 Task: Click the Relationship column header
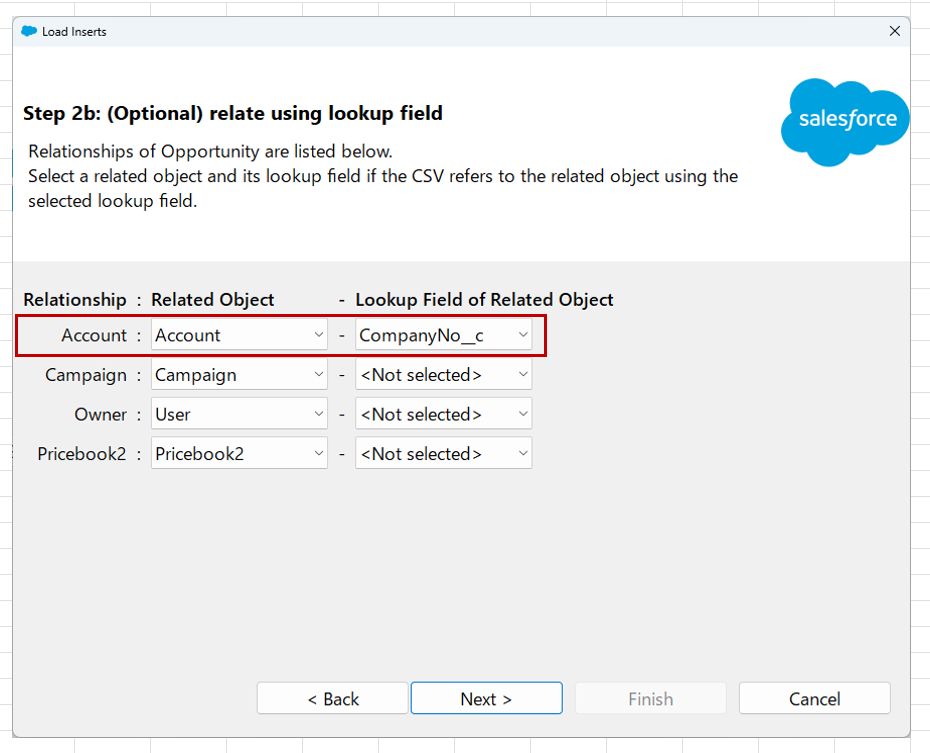click(75, 300)
